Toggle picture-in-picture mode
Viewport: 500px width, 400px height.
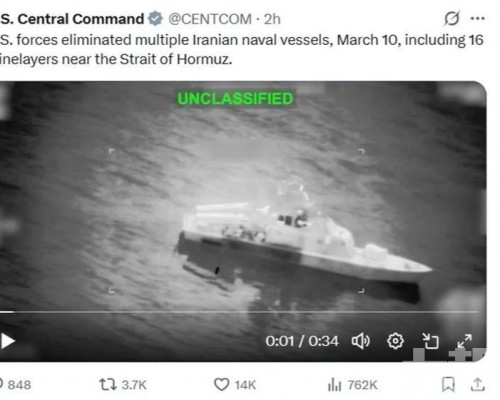[x=430, y=341]
